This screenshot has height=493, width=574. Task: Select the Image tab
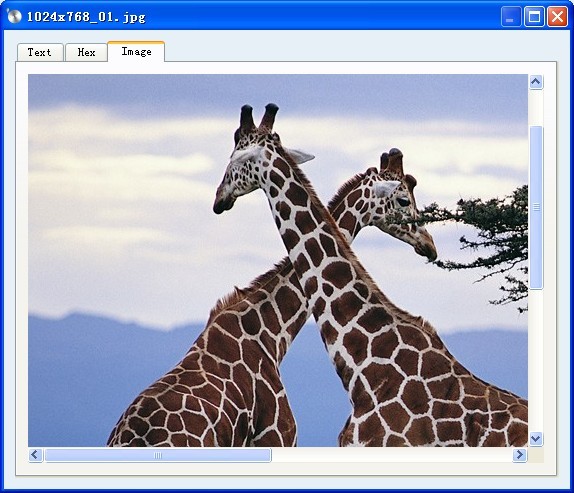point(136,52)
